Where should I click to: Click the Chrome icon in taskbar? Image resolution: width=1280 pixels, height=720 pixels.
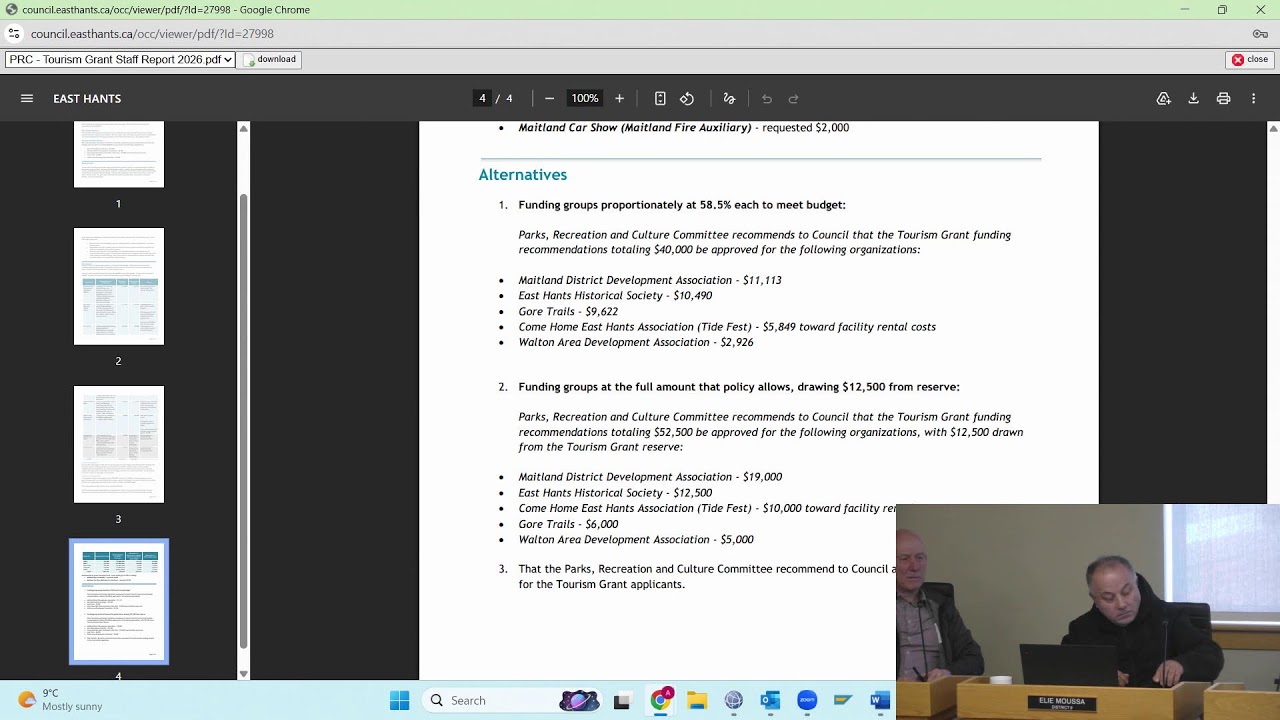(660, 700)
